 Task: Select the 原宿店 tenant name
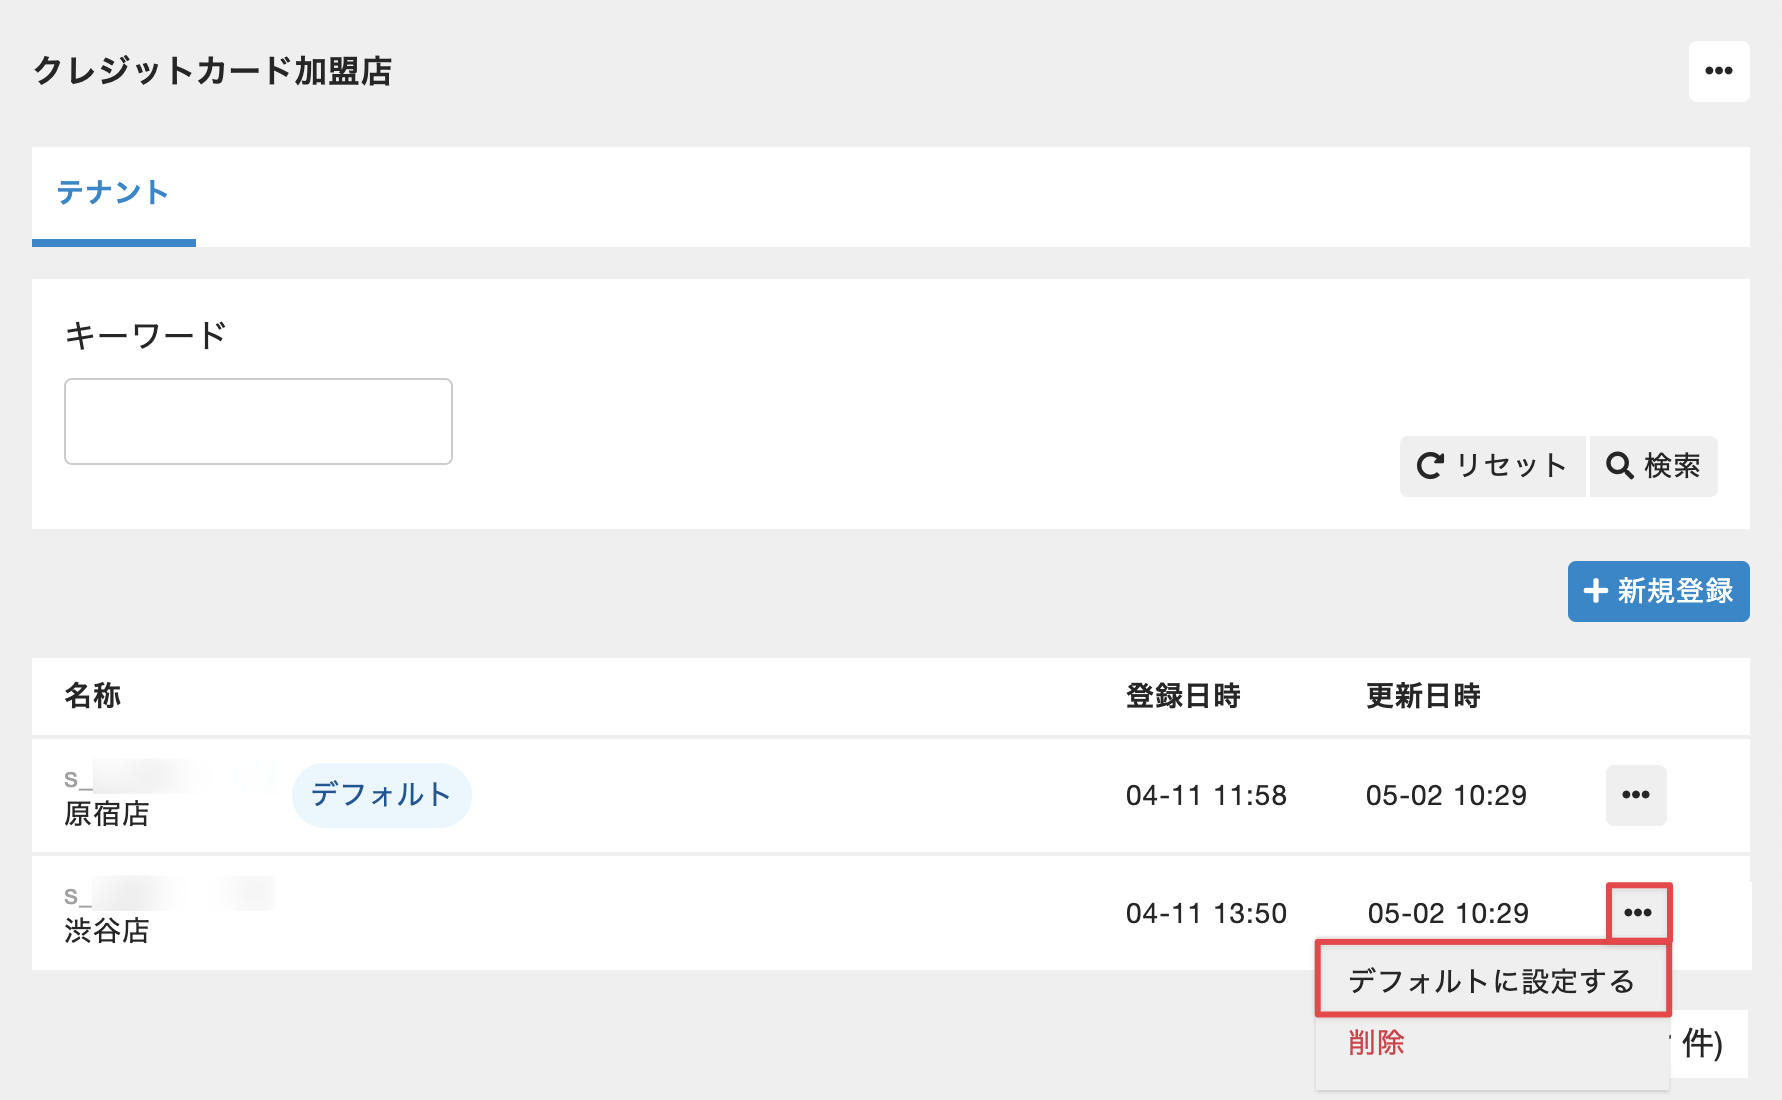coord(107,814)
